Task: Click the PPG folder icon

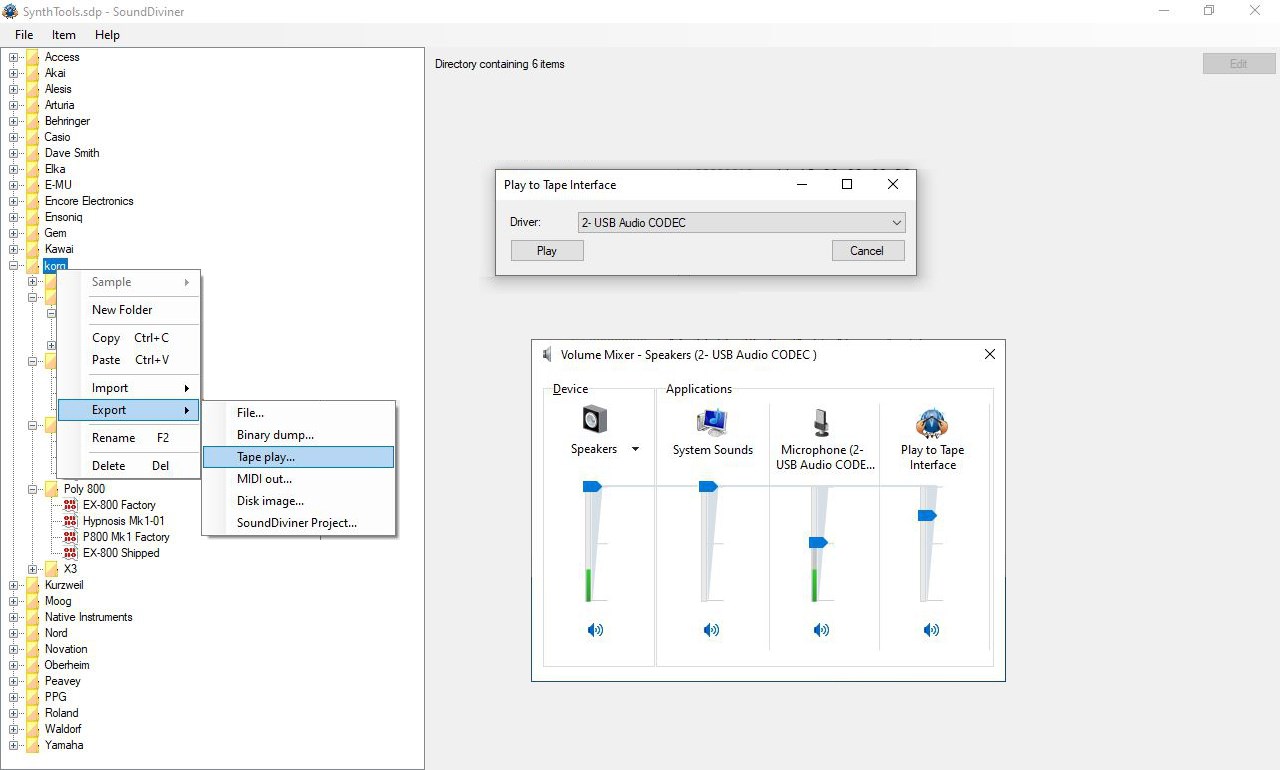Action: [x=33, y=697]
